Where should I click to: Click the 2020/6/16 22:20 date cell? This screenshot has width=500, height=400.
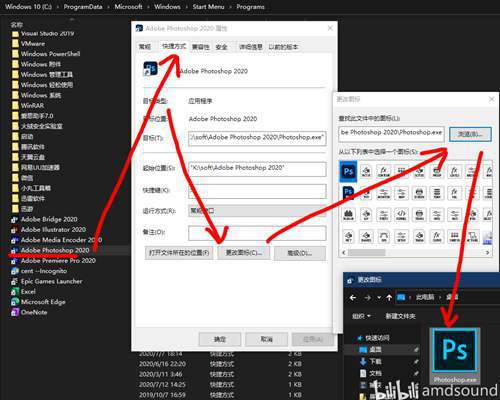[x=163, y=364]
